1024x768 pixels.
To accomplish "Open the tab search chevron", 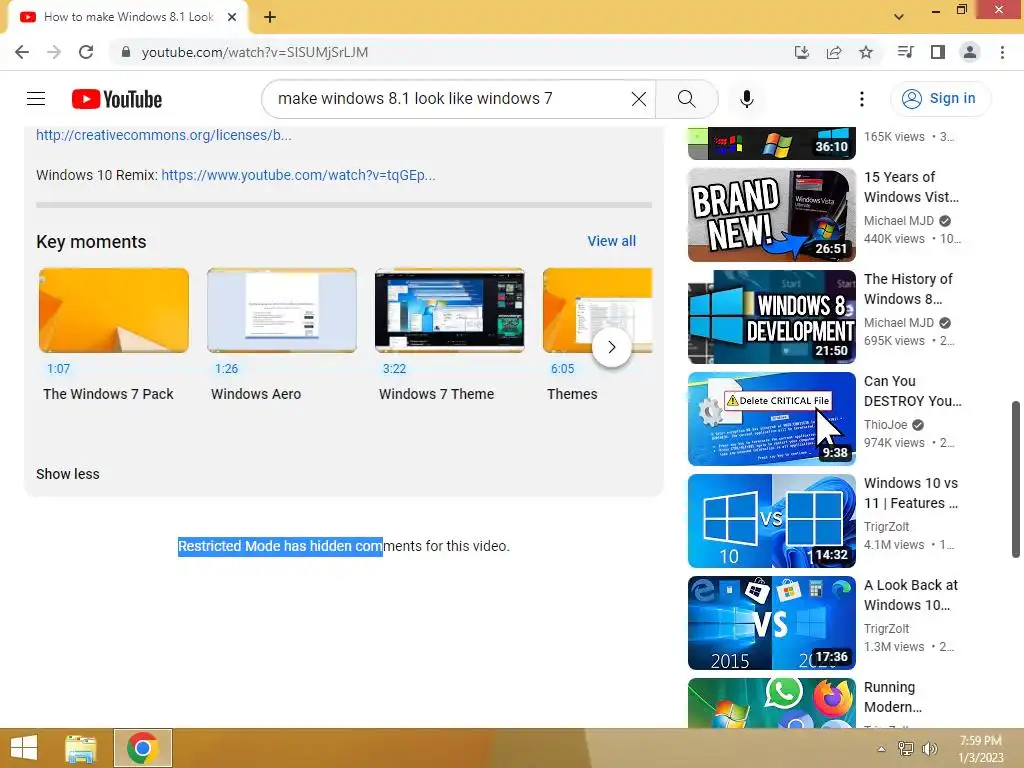I will pos(899,17).
